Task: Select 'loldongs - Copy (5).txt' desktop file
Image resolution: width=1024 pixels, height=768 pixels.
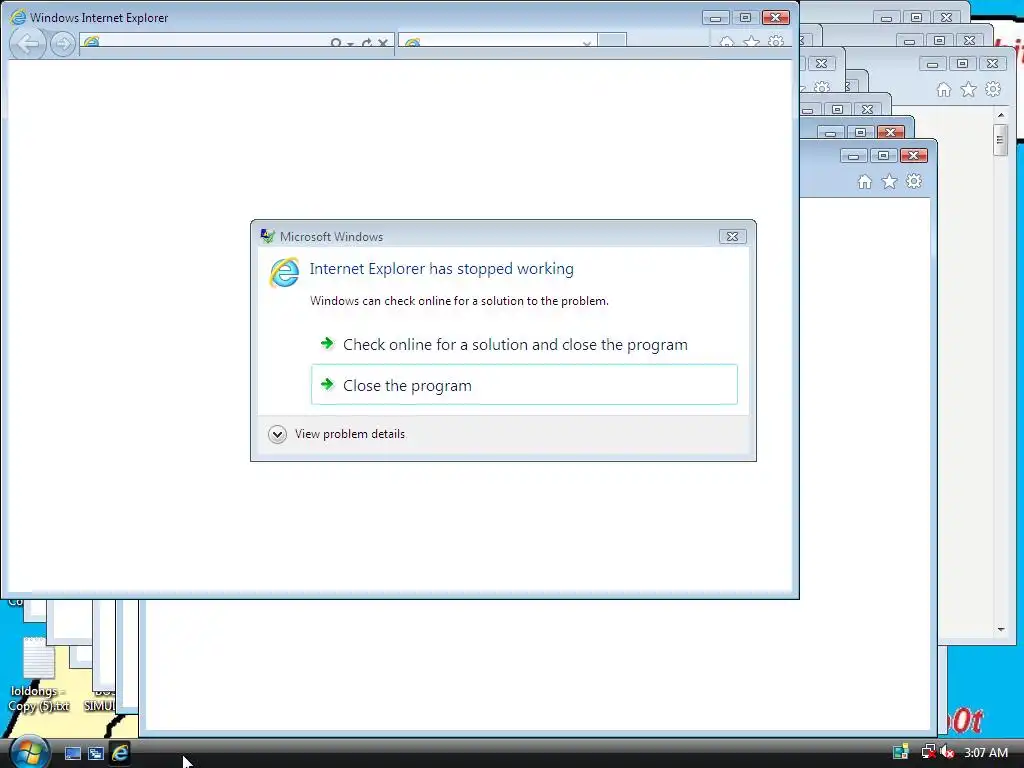Action: pyautogui.click(x=39, y=675)
